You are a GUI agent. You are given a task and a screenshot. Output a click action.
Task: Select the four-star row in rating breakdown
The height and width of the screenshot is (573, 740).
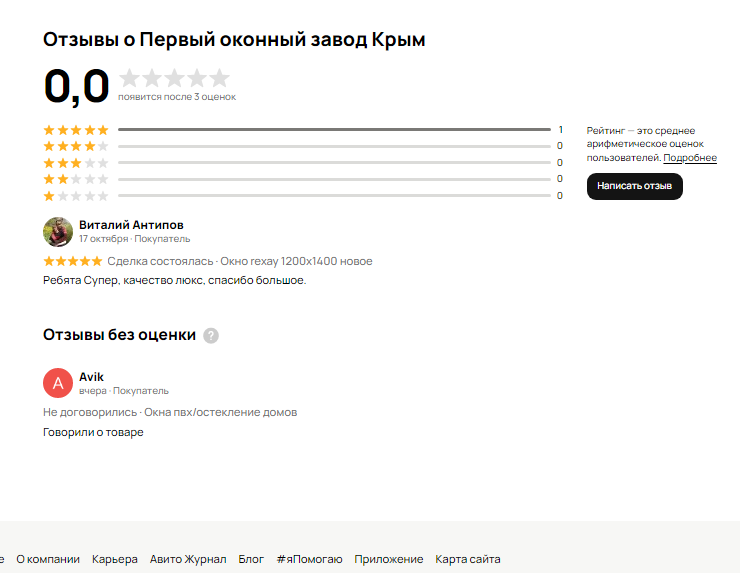click(x=76, y=146)
